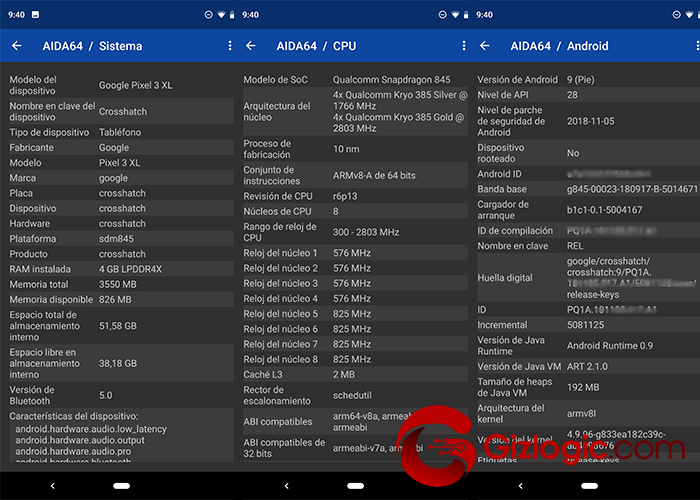Select the '826 MB' available memory value
Screen dimensions: 700x500
(x=115, y=300)
